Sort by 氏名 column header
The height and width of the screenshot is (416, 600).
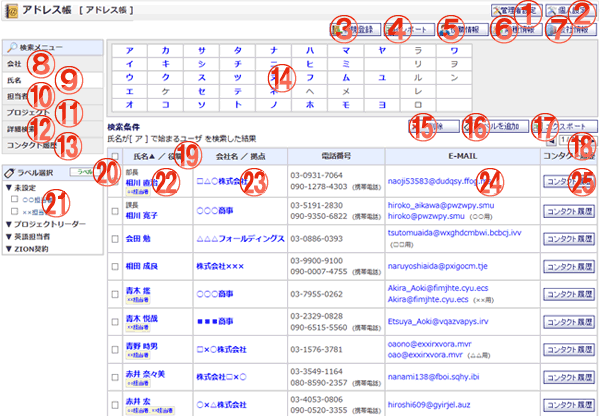143,157
